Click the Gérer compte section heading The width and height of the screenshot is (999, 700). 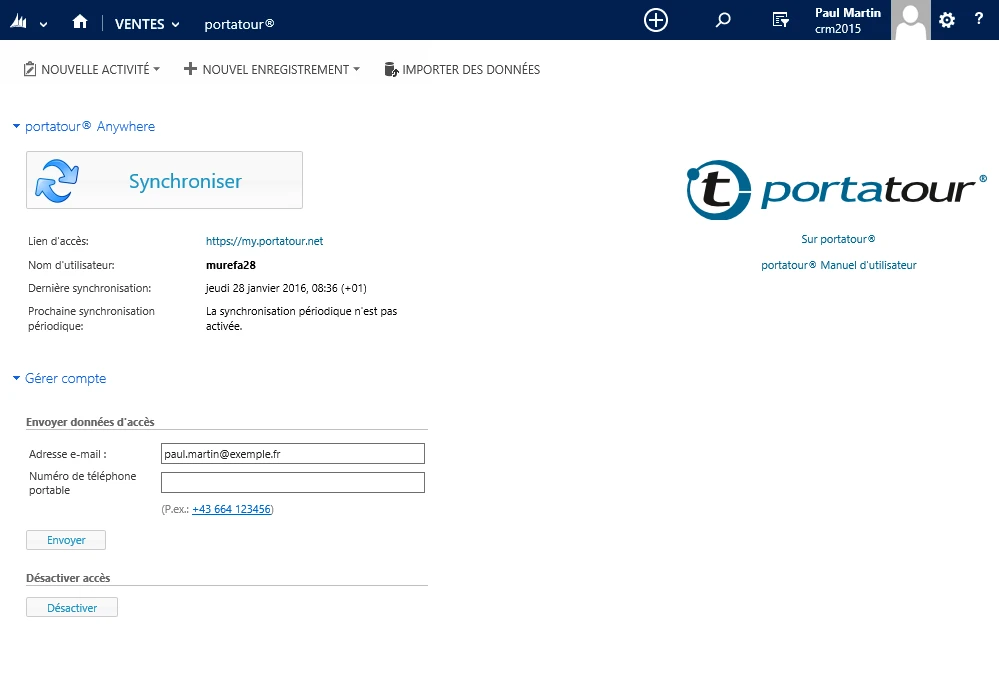pos(66,378)
